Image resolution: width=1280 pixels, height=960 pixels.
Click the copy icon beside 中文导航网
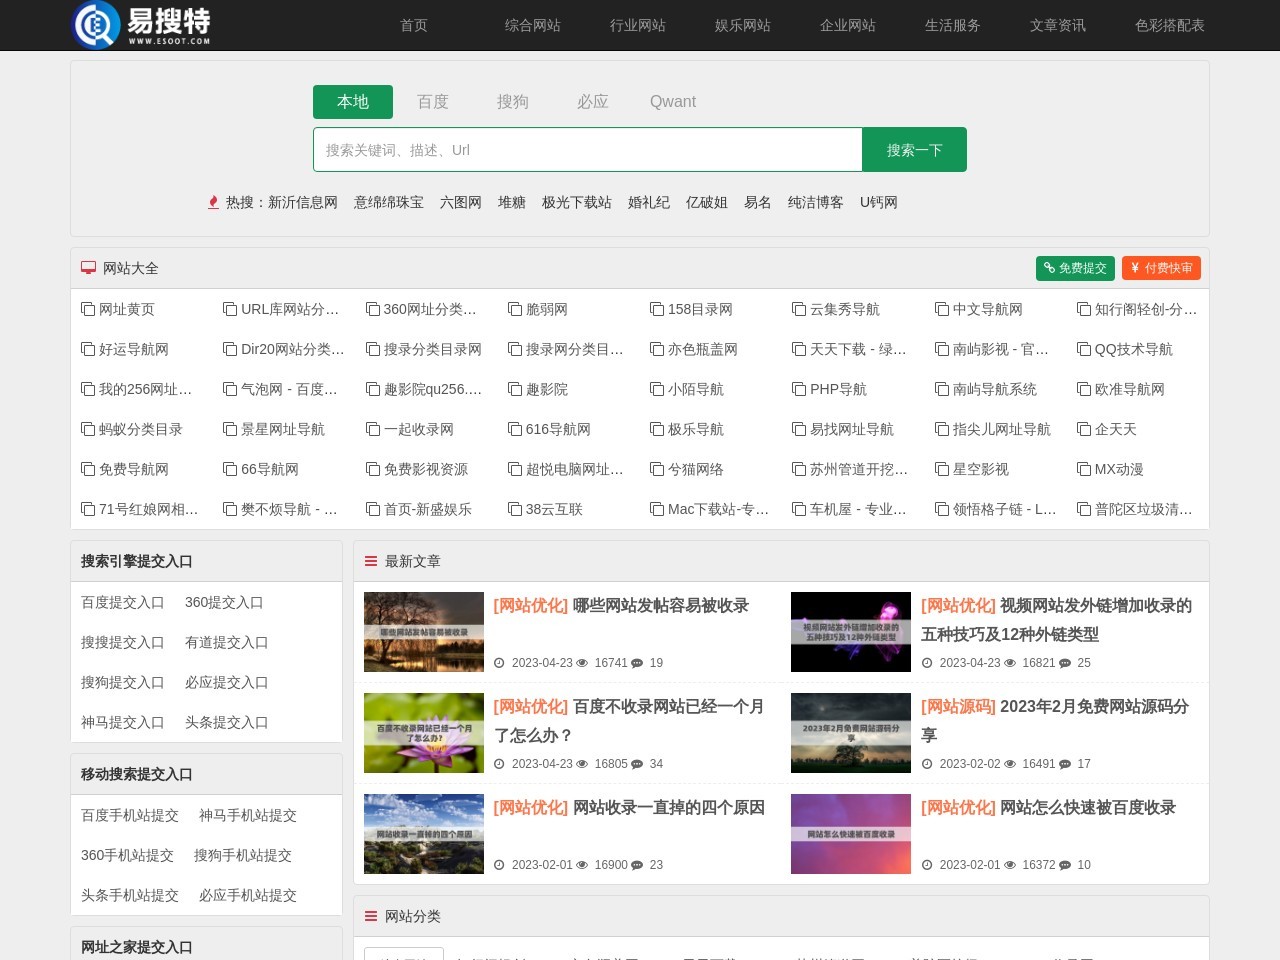pyautogui.click(x=942, y=309)
